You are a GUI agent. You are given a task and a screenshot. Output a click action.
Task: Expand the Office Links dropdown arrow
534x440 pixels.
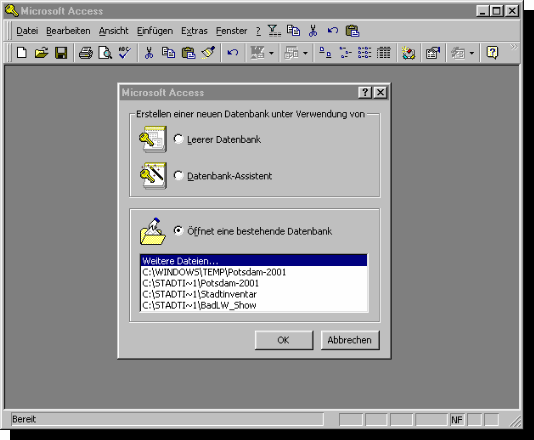271,53
